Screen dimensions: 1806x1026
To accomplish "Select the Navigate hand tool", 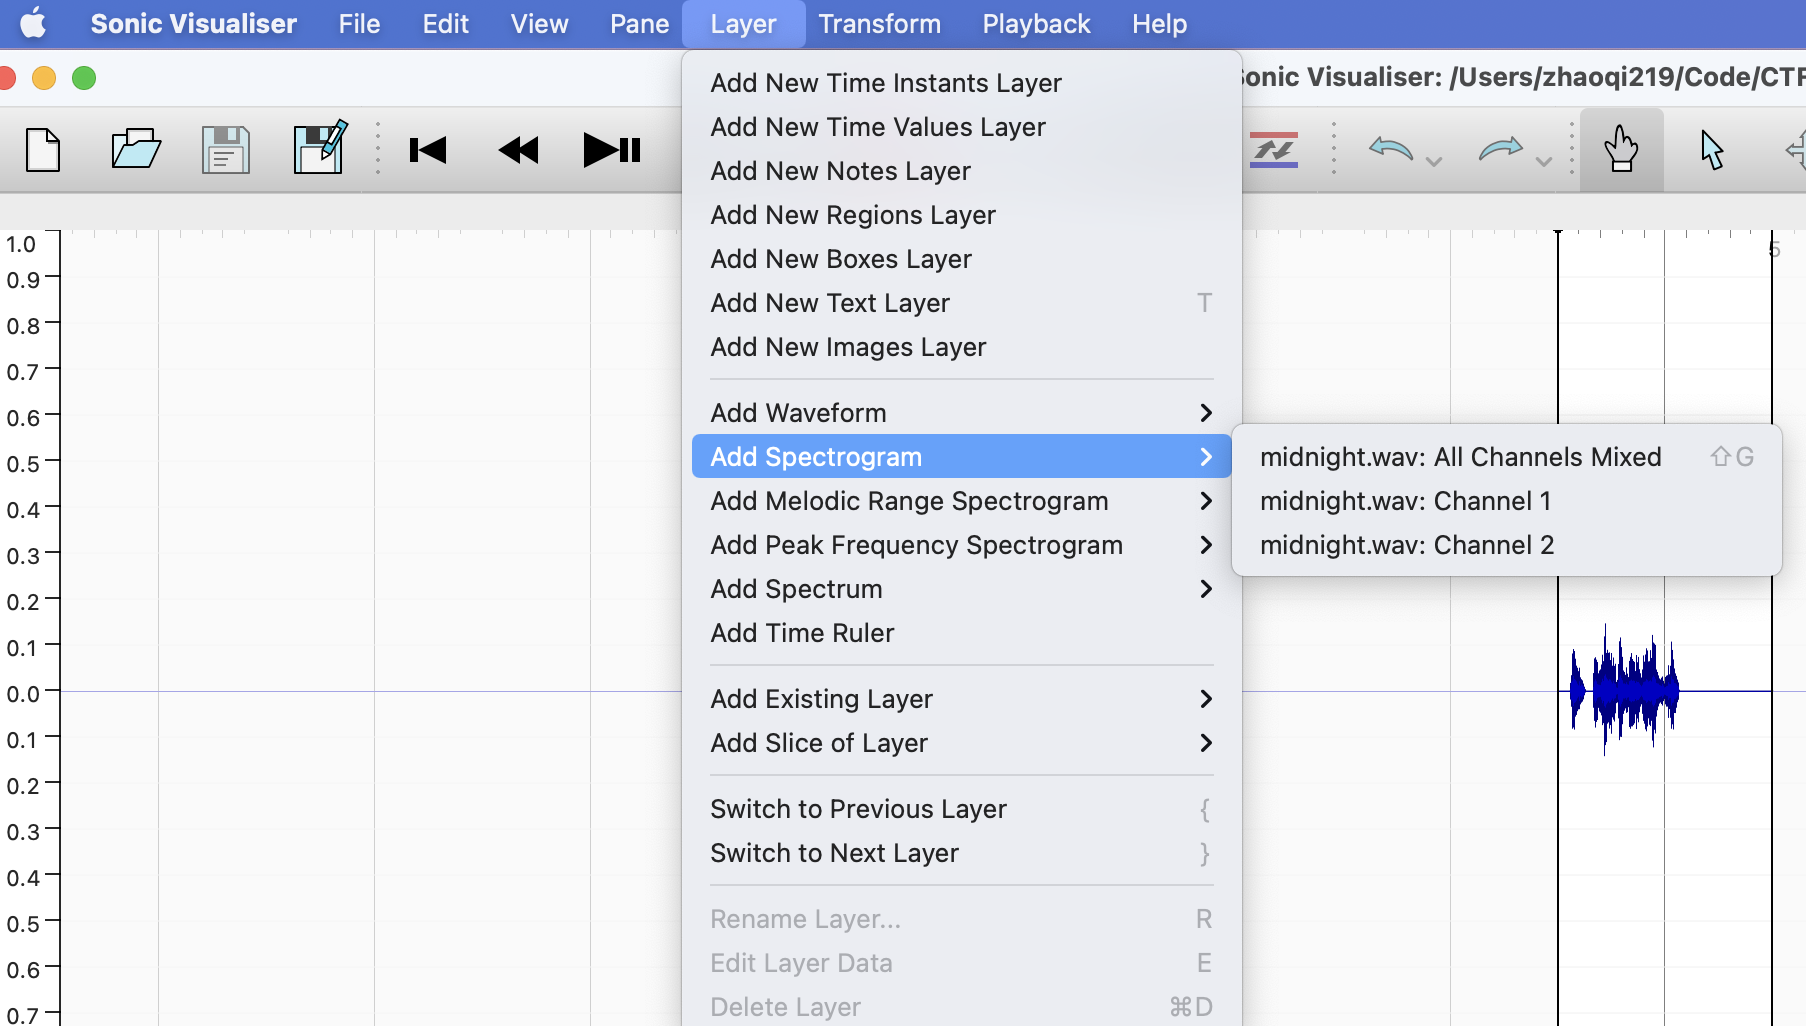I will tap(1621, 150).
